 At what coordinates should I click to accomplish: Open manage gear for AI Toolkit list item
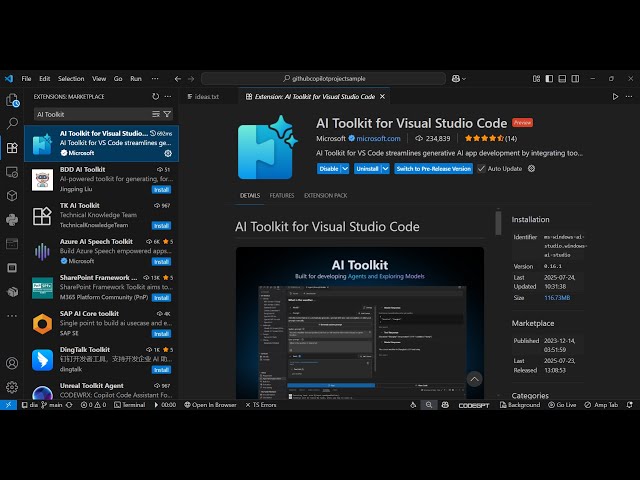click(x=168, y=153)
